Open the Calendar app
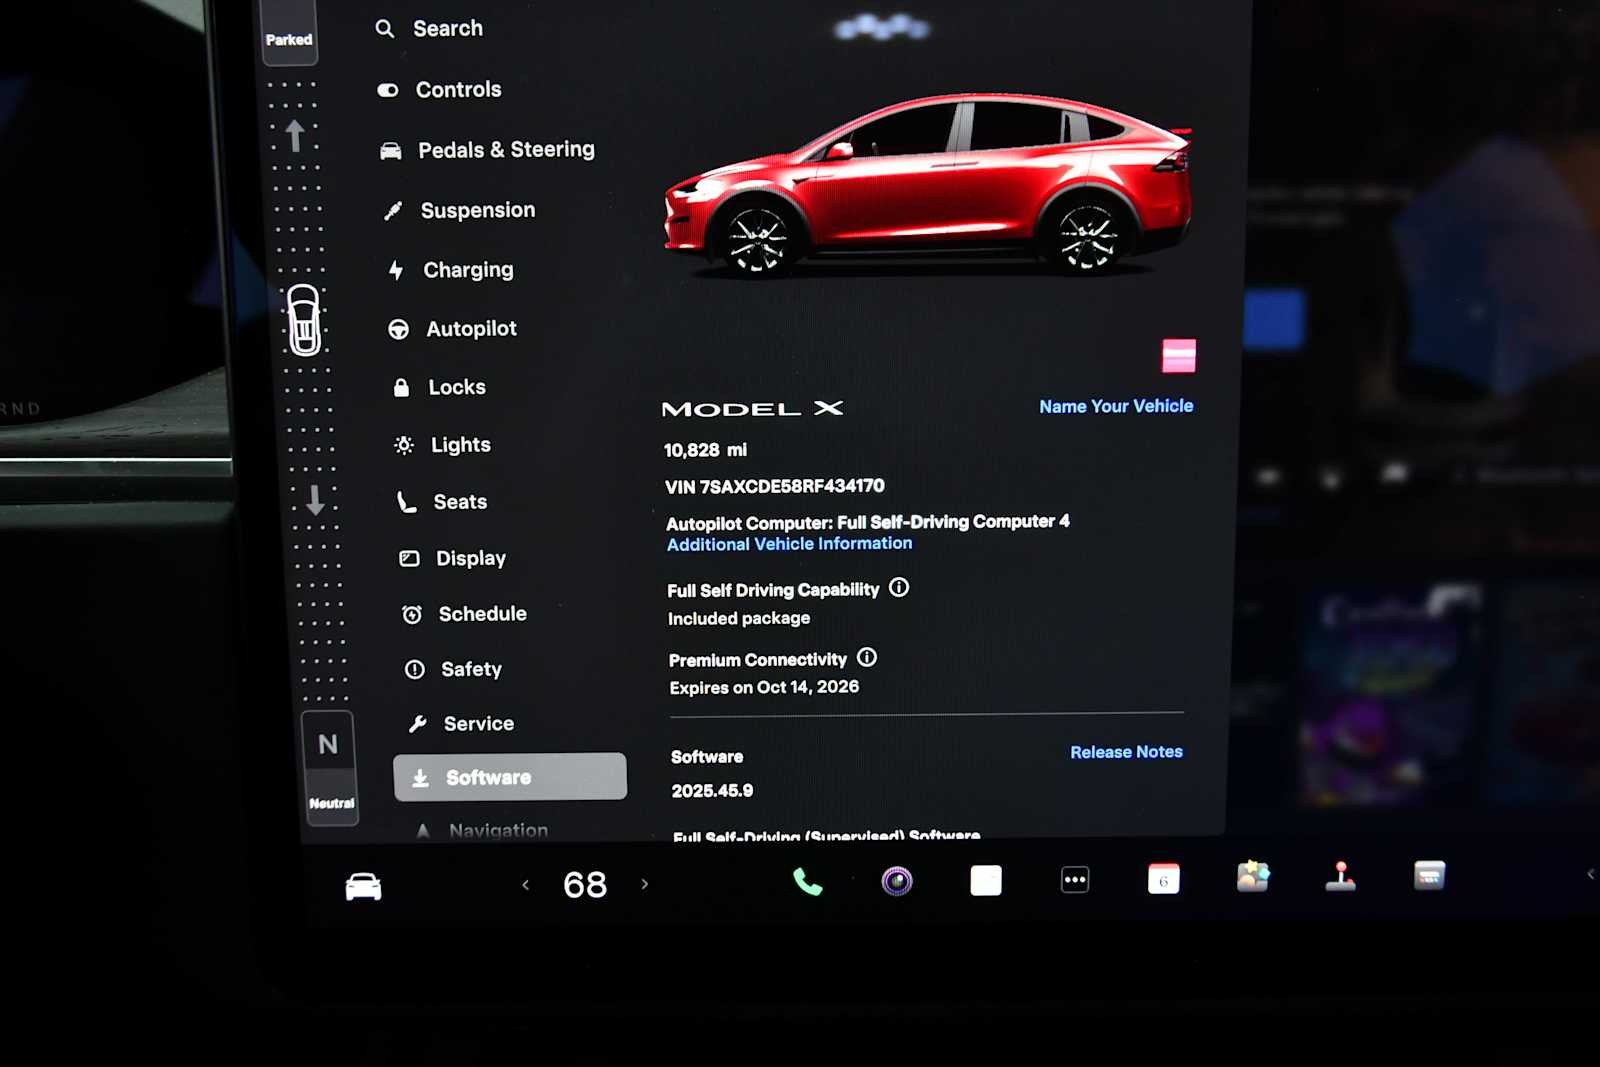The width and height of the screenshot is (1600, 1067). (1164, 879)
